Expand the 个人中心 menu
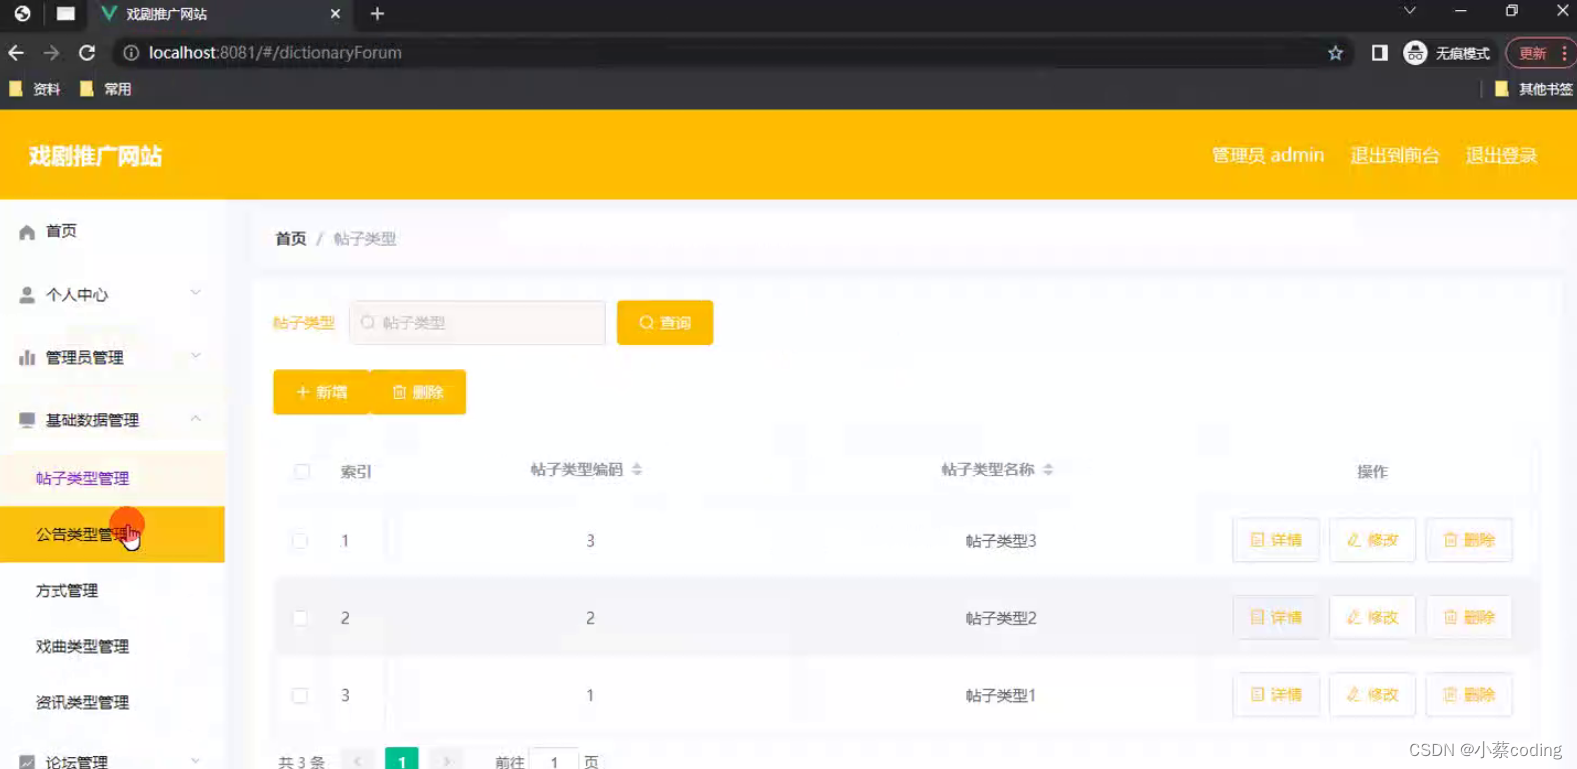This screenshot has width=1577, height=769. coord(112,294)
